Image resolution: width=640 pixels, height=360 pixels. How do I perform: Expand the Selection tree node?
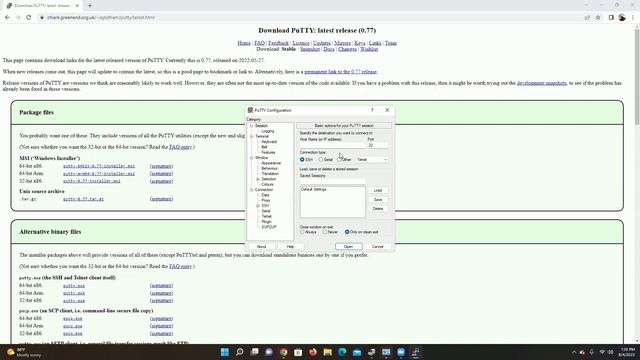pyautogui.click(x=258, y=179)
